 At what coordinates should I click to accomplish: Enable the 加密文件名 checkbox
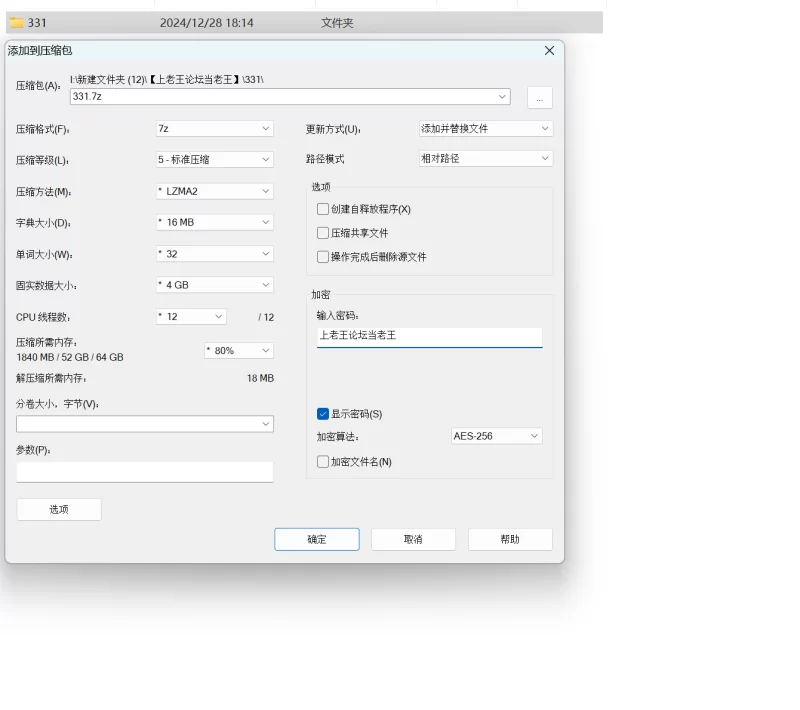(x=322, y=462)
